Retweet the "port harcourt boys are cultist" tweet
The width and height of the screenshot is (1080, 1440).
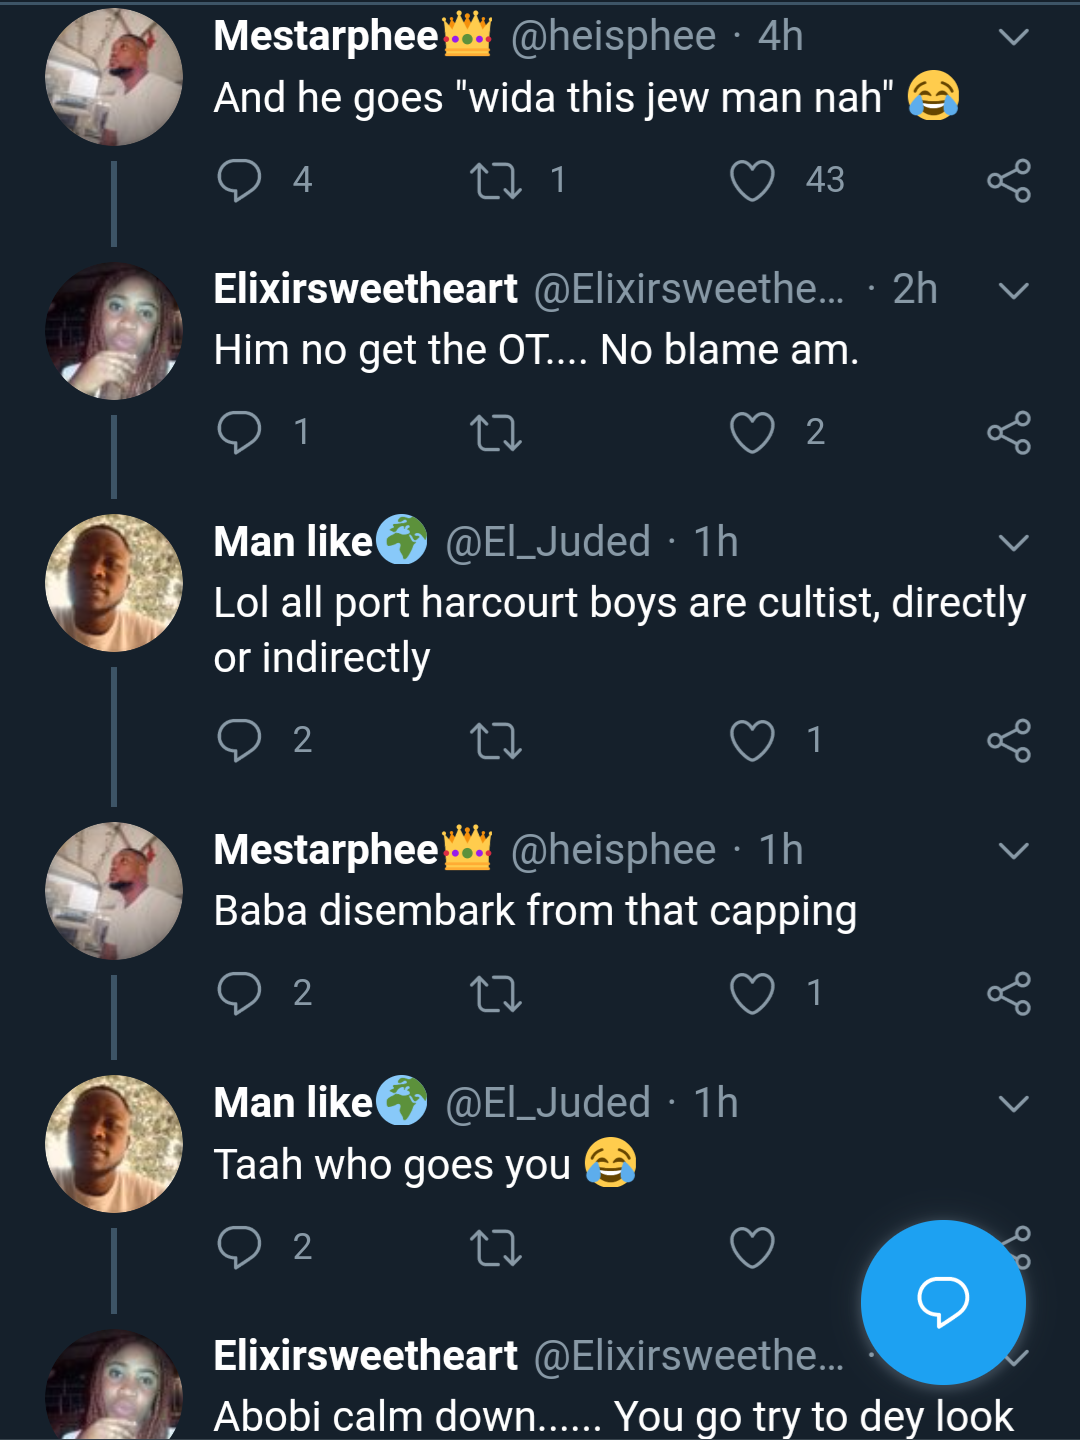496,741
